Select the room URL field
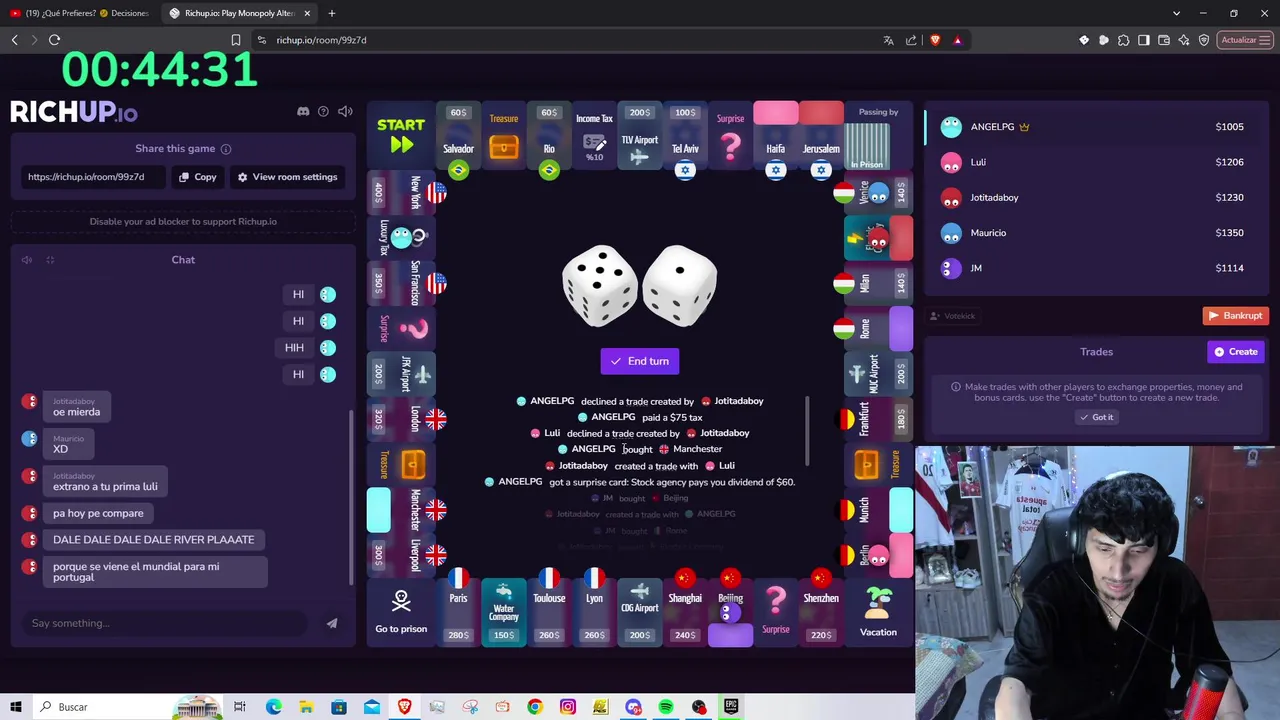1280x720 pixels. [x=92, y=177]
